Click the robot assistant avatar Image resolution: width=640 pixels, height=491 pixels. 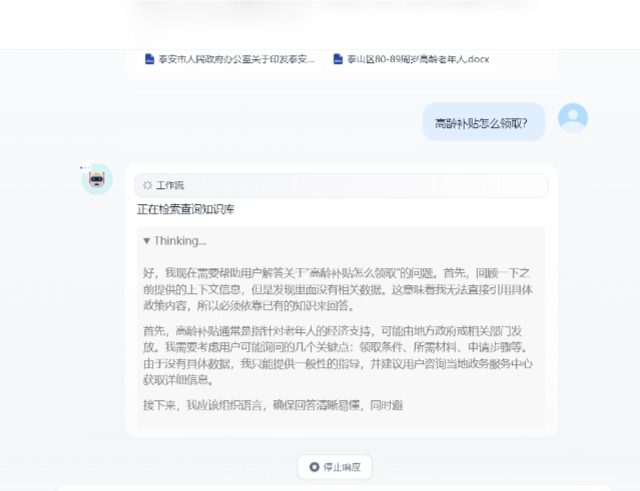click(97, 179)
